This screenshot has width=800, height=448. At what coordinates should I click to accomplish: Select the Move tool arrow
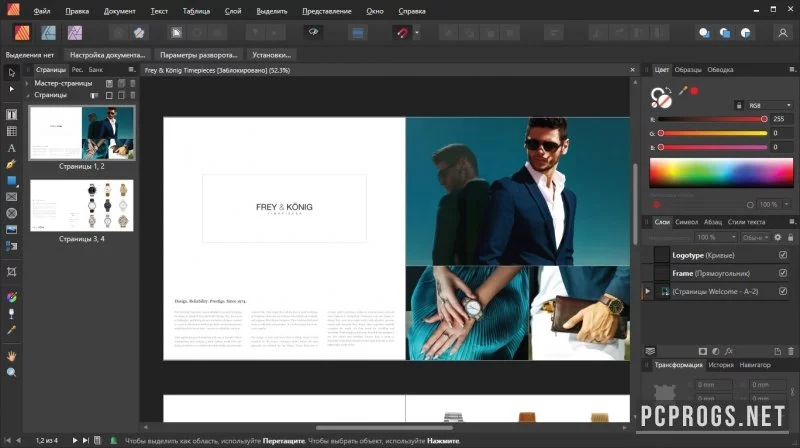11,72
